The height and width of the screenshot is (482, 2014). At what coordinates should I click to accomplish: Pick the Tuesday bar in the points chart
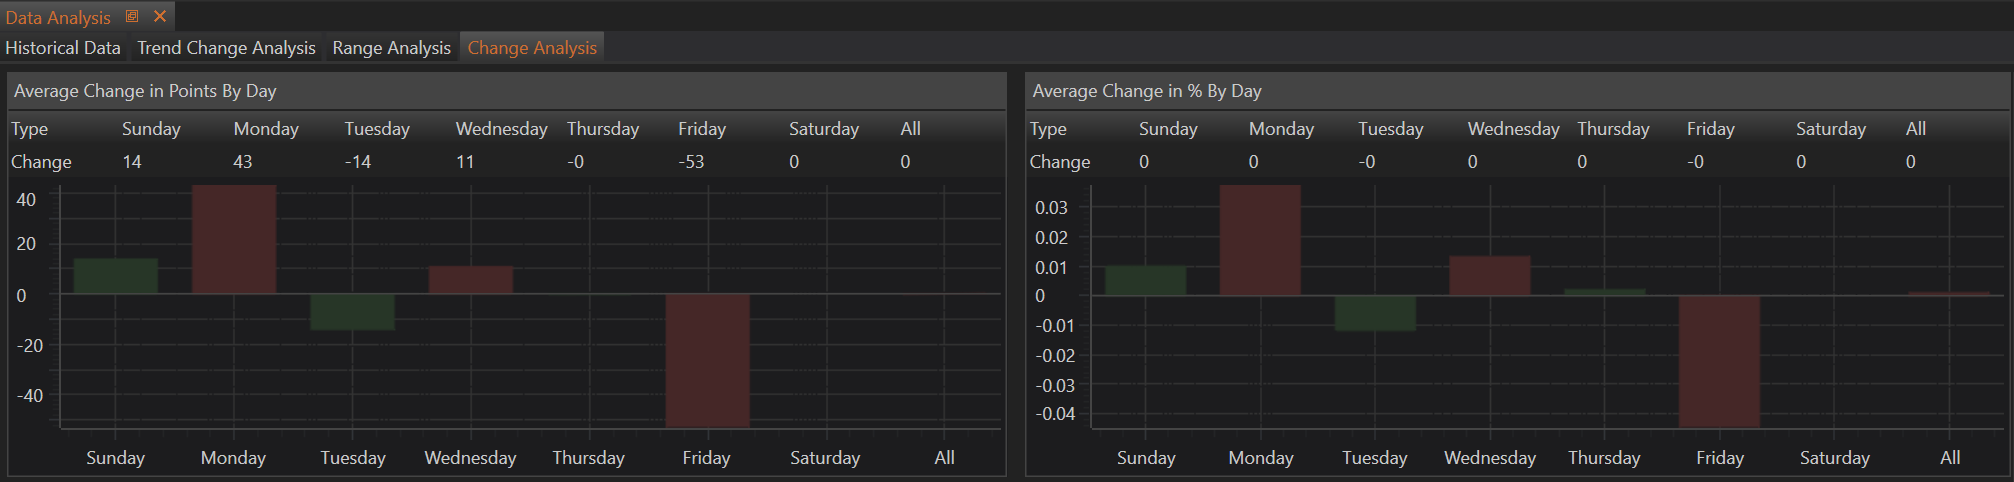352,312
